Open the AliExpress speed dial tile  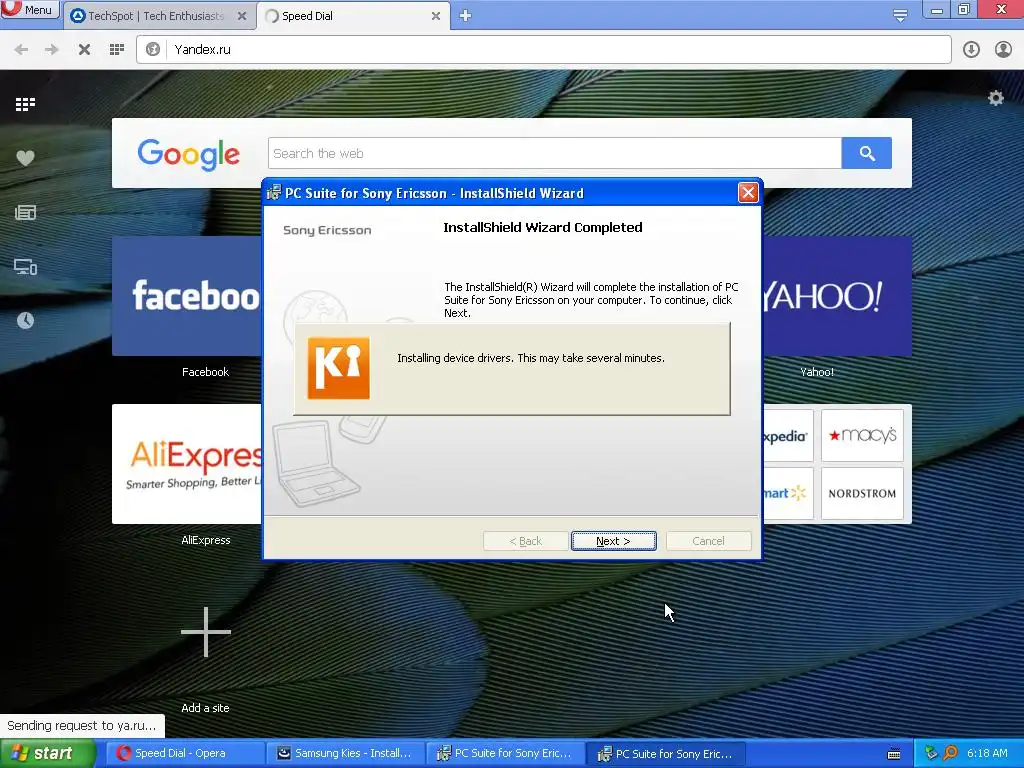coord(187,464)
